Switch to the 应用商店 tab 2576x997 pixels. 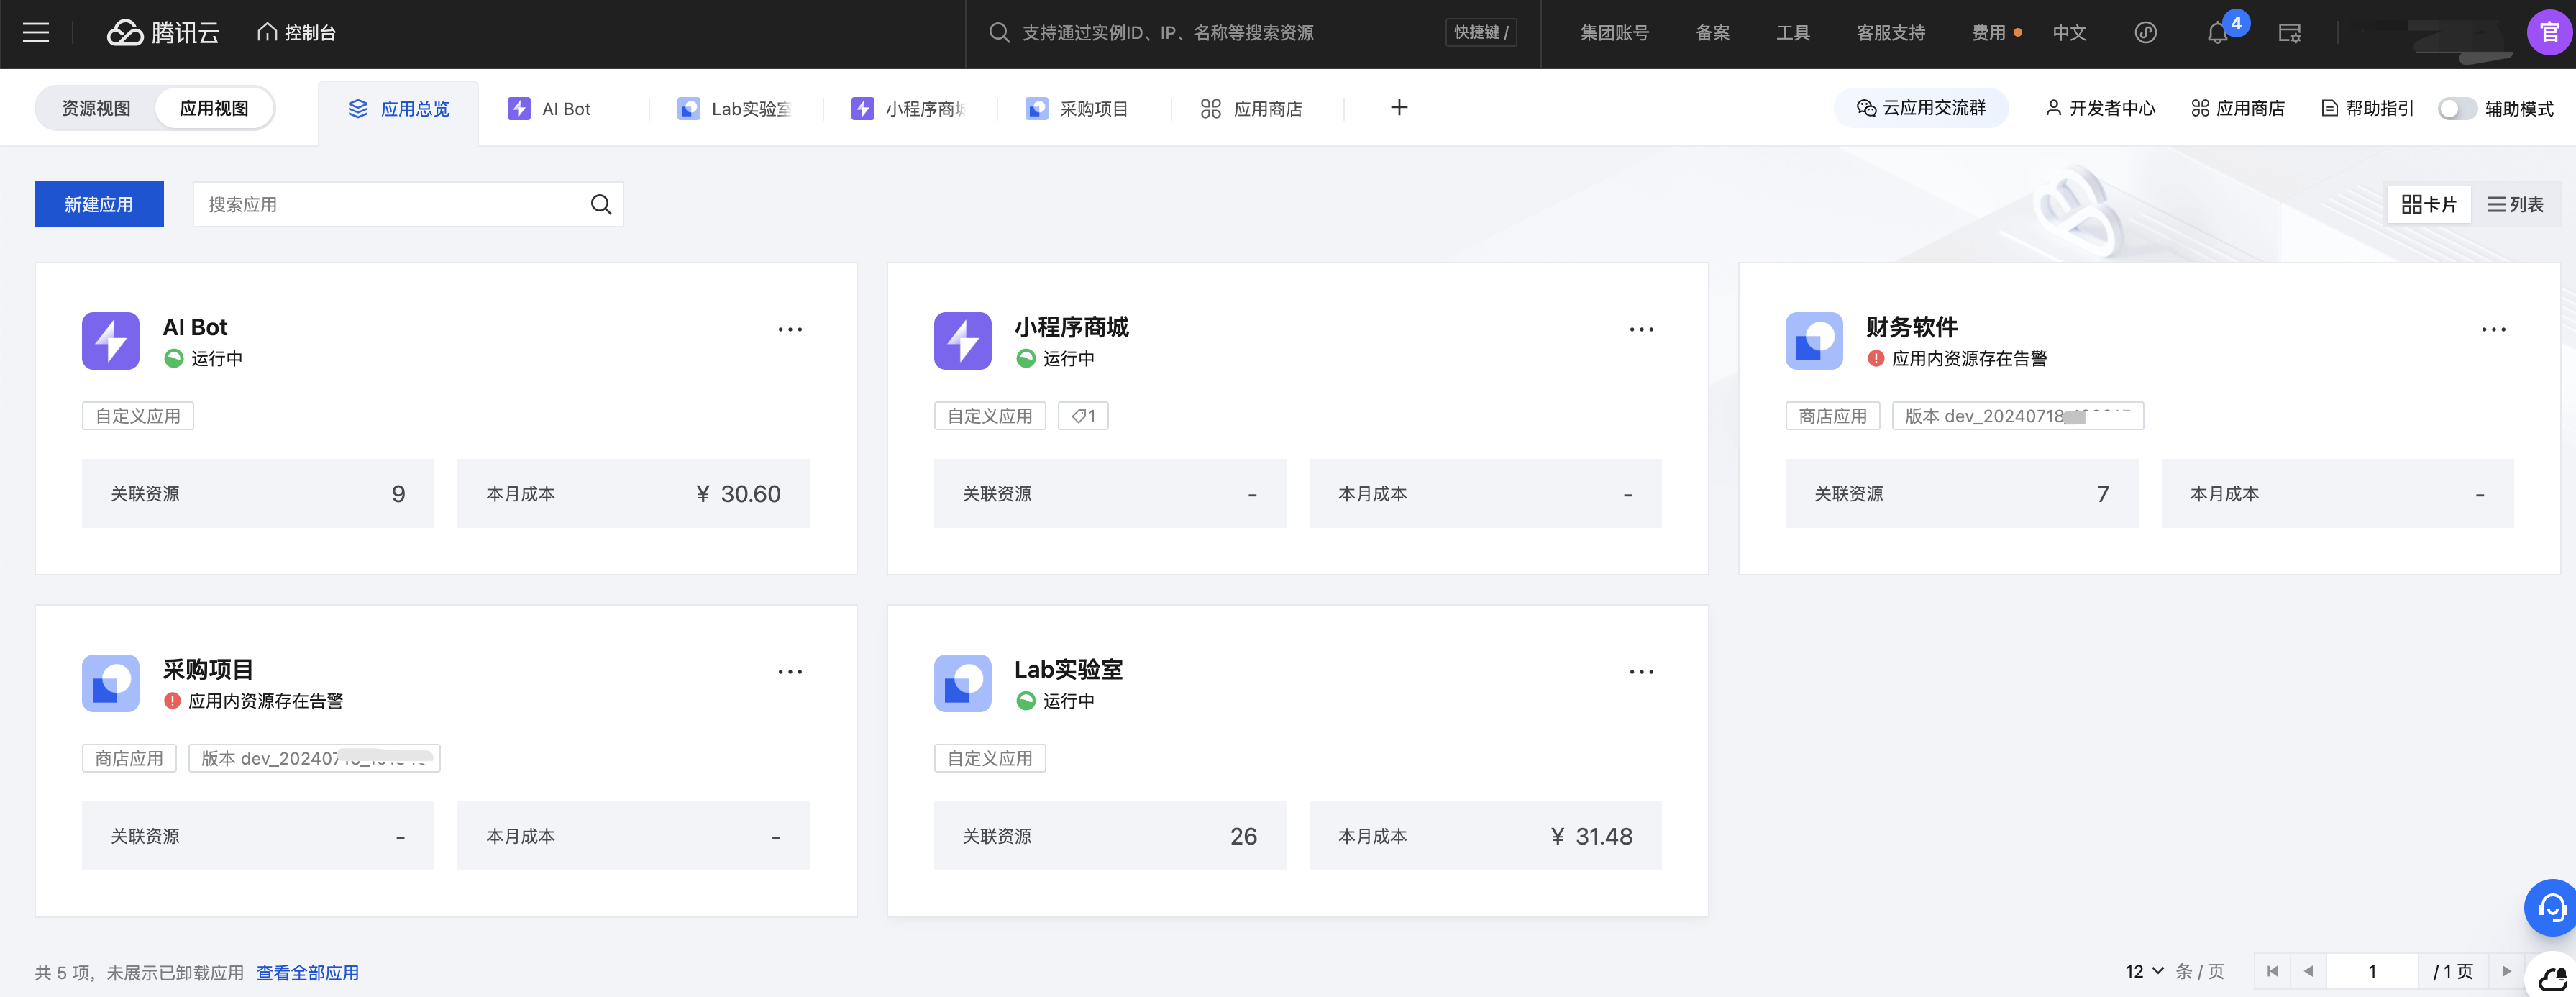click(x=1251, y=108)
